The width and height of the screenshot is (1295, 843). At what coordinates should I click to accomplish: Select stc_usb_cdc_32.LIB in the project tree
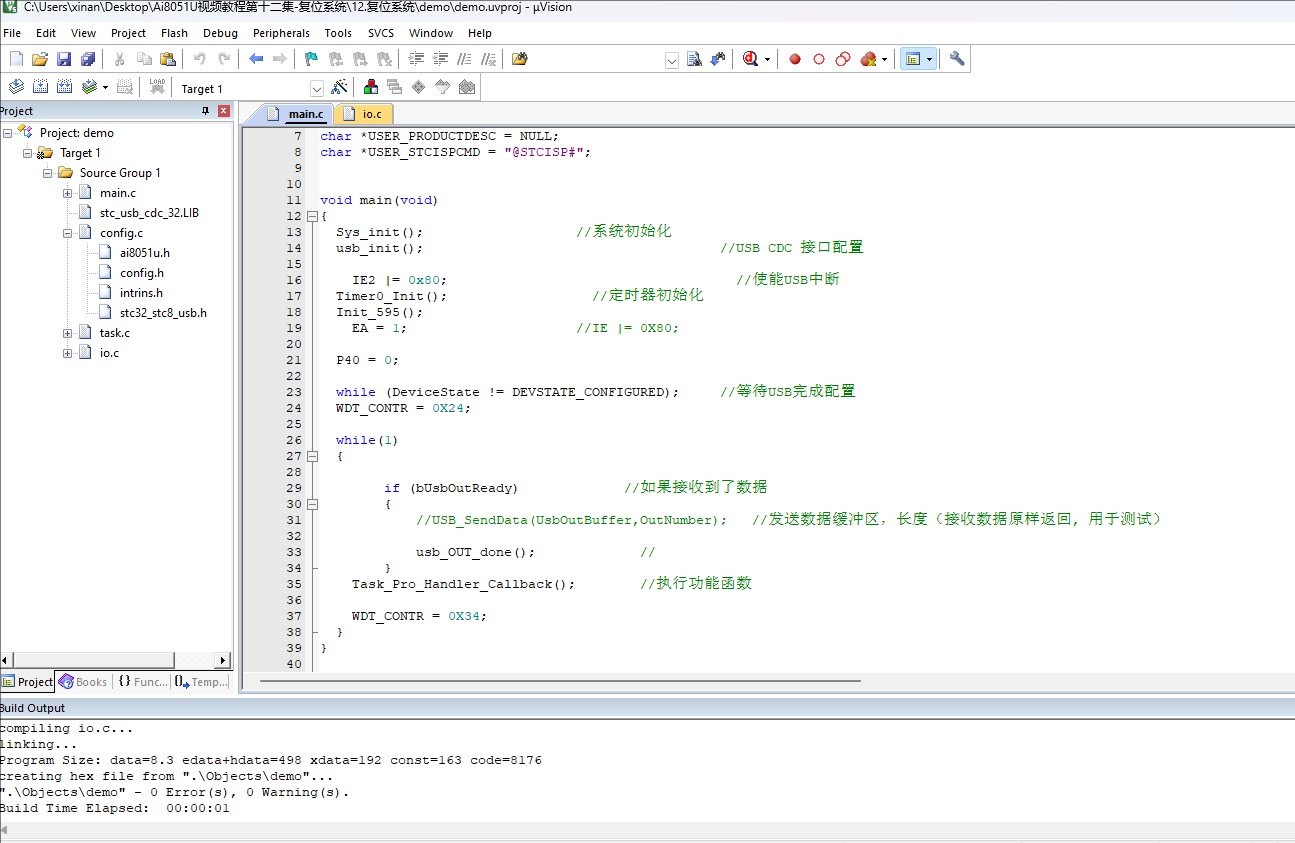[149, 213]
